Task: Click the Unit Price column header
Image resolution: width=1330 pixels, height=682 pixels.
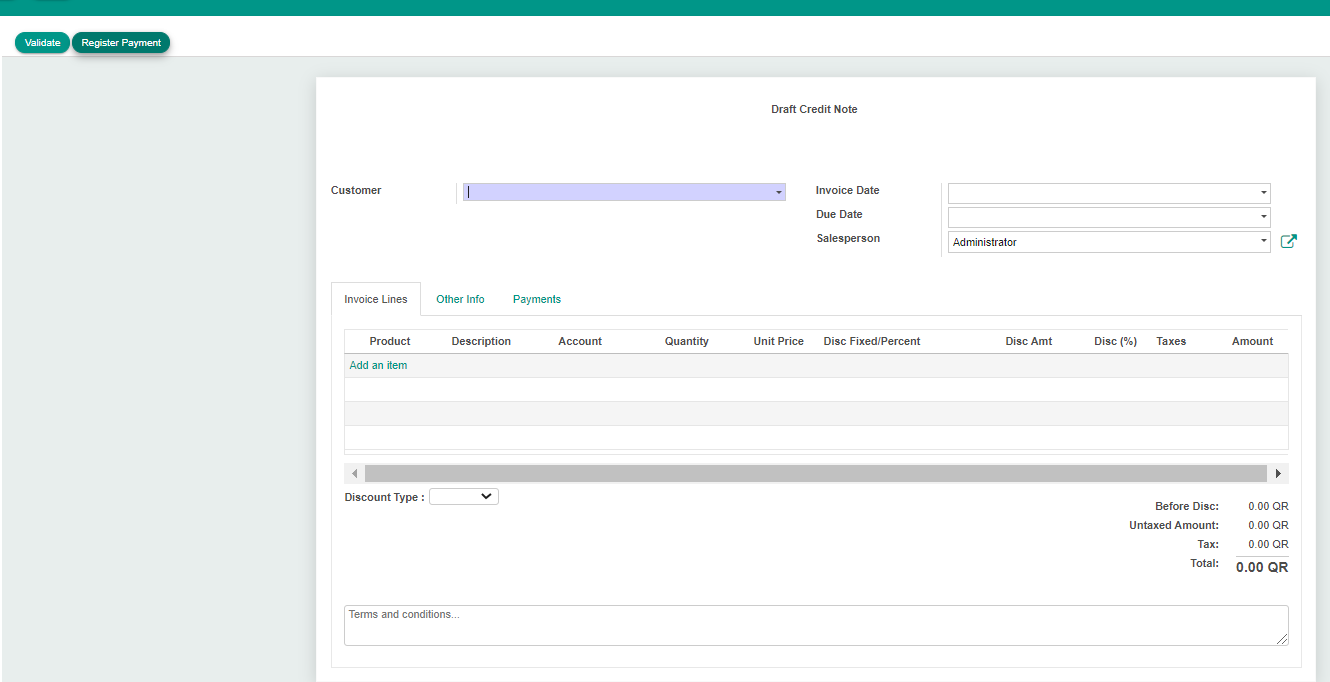Action: pyautogui.click(x=779, y=341)
